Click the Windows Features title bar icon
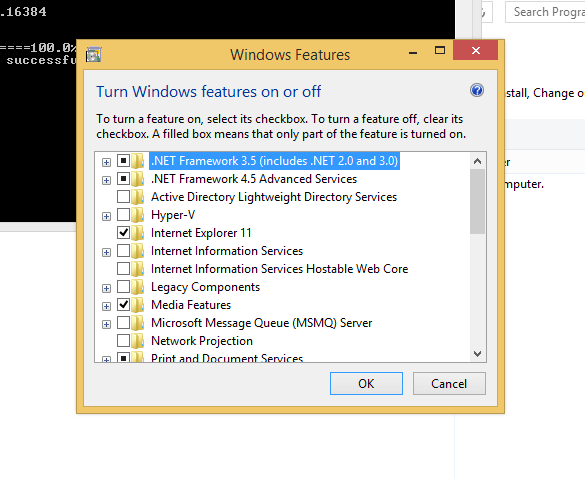The width and height of the screenshot is (585, 480). 94,54
